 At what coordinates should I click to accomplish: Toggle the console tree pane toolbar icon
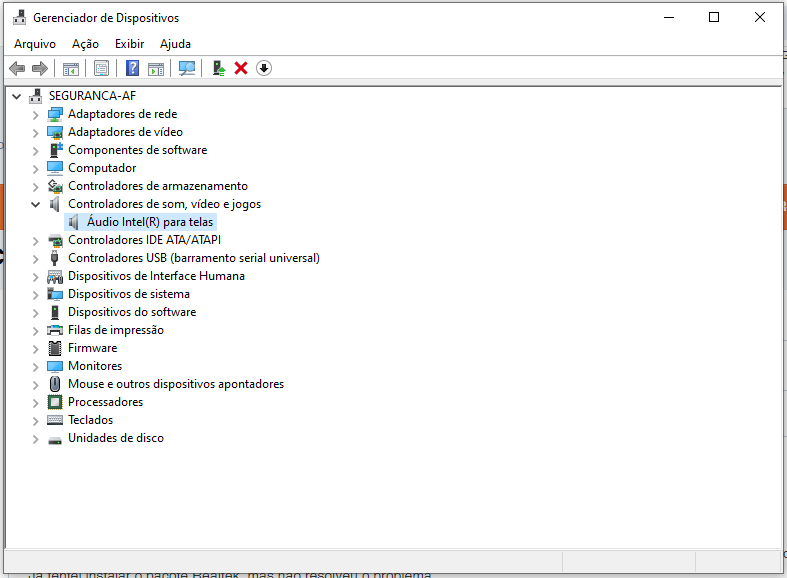71,68
